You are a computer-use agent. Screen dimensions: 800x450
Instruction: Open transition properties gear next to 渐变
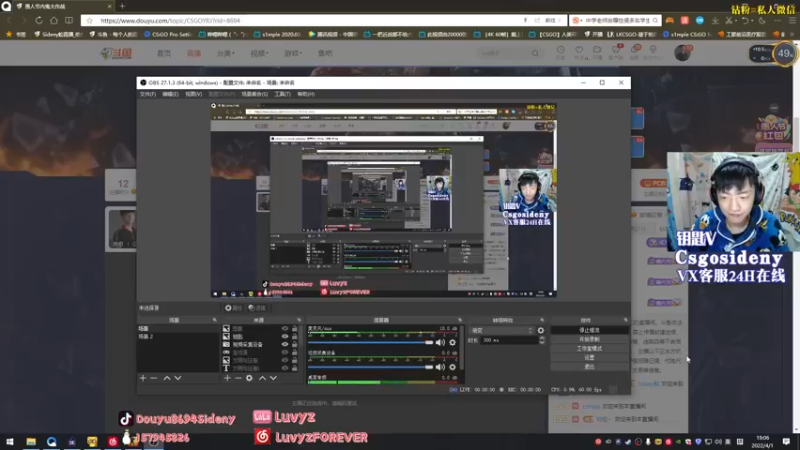click(541, 331)
